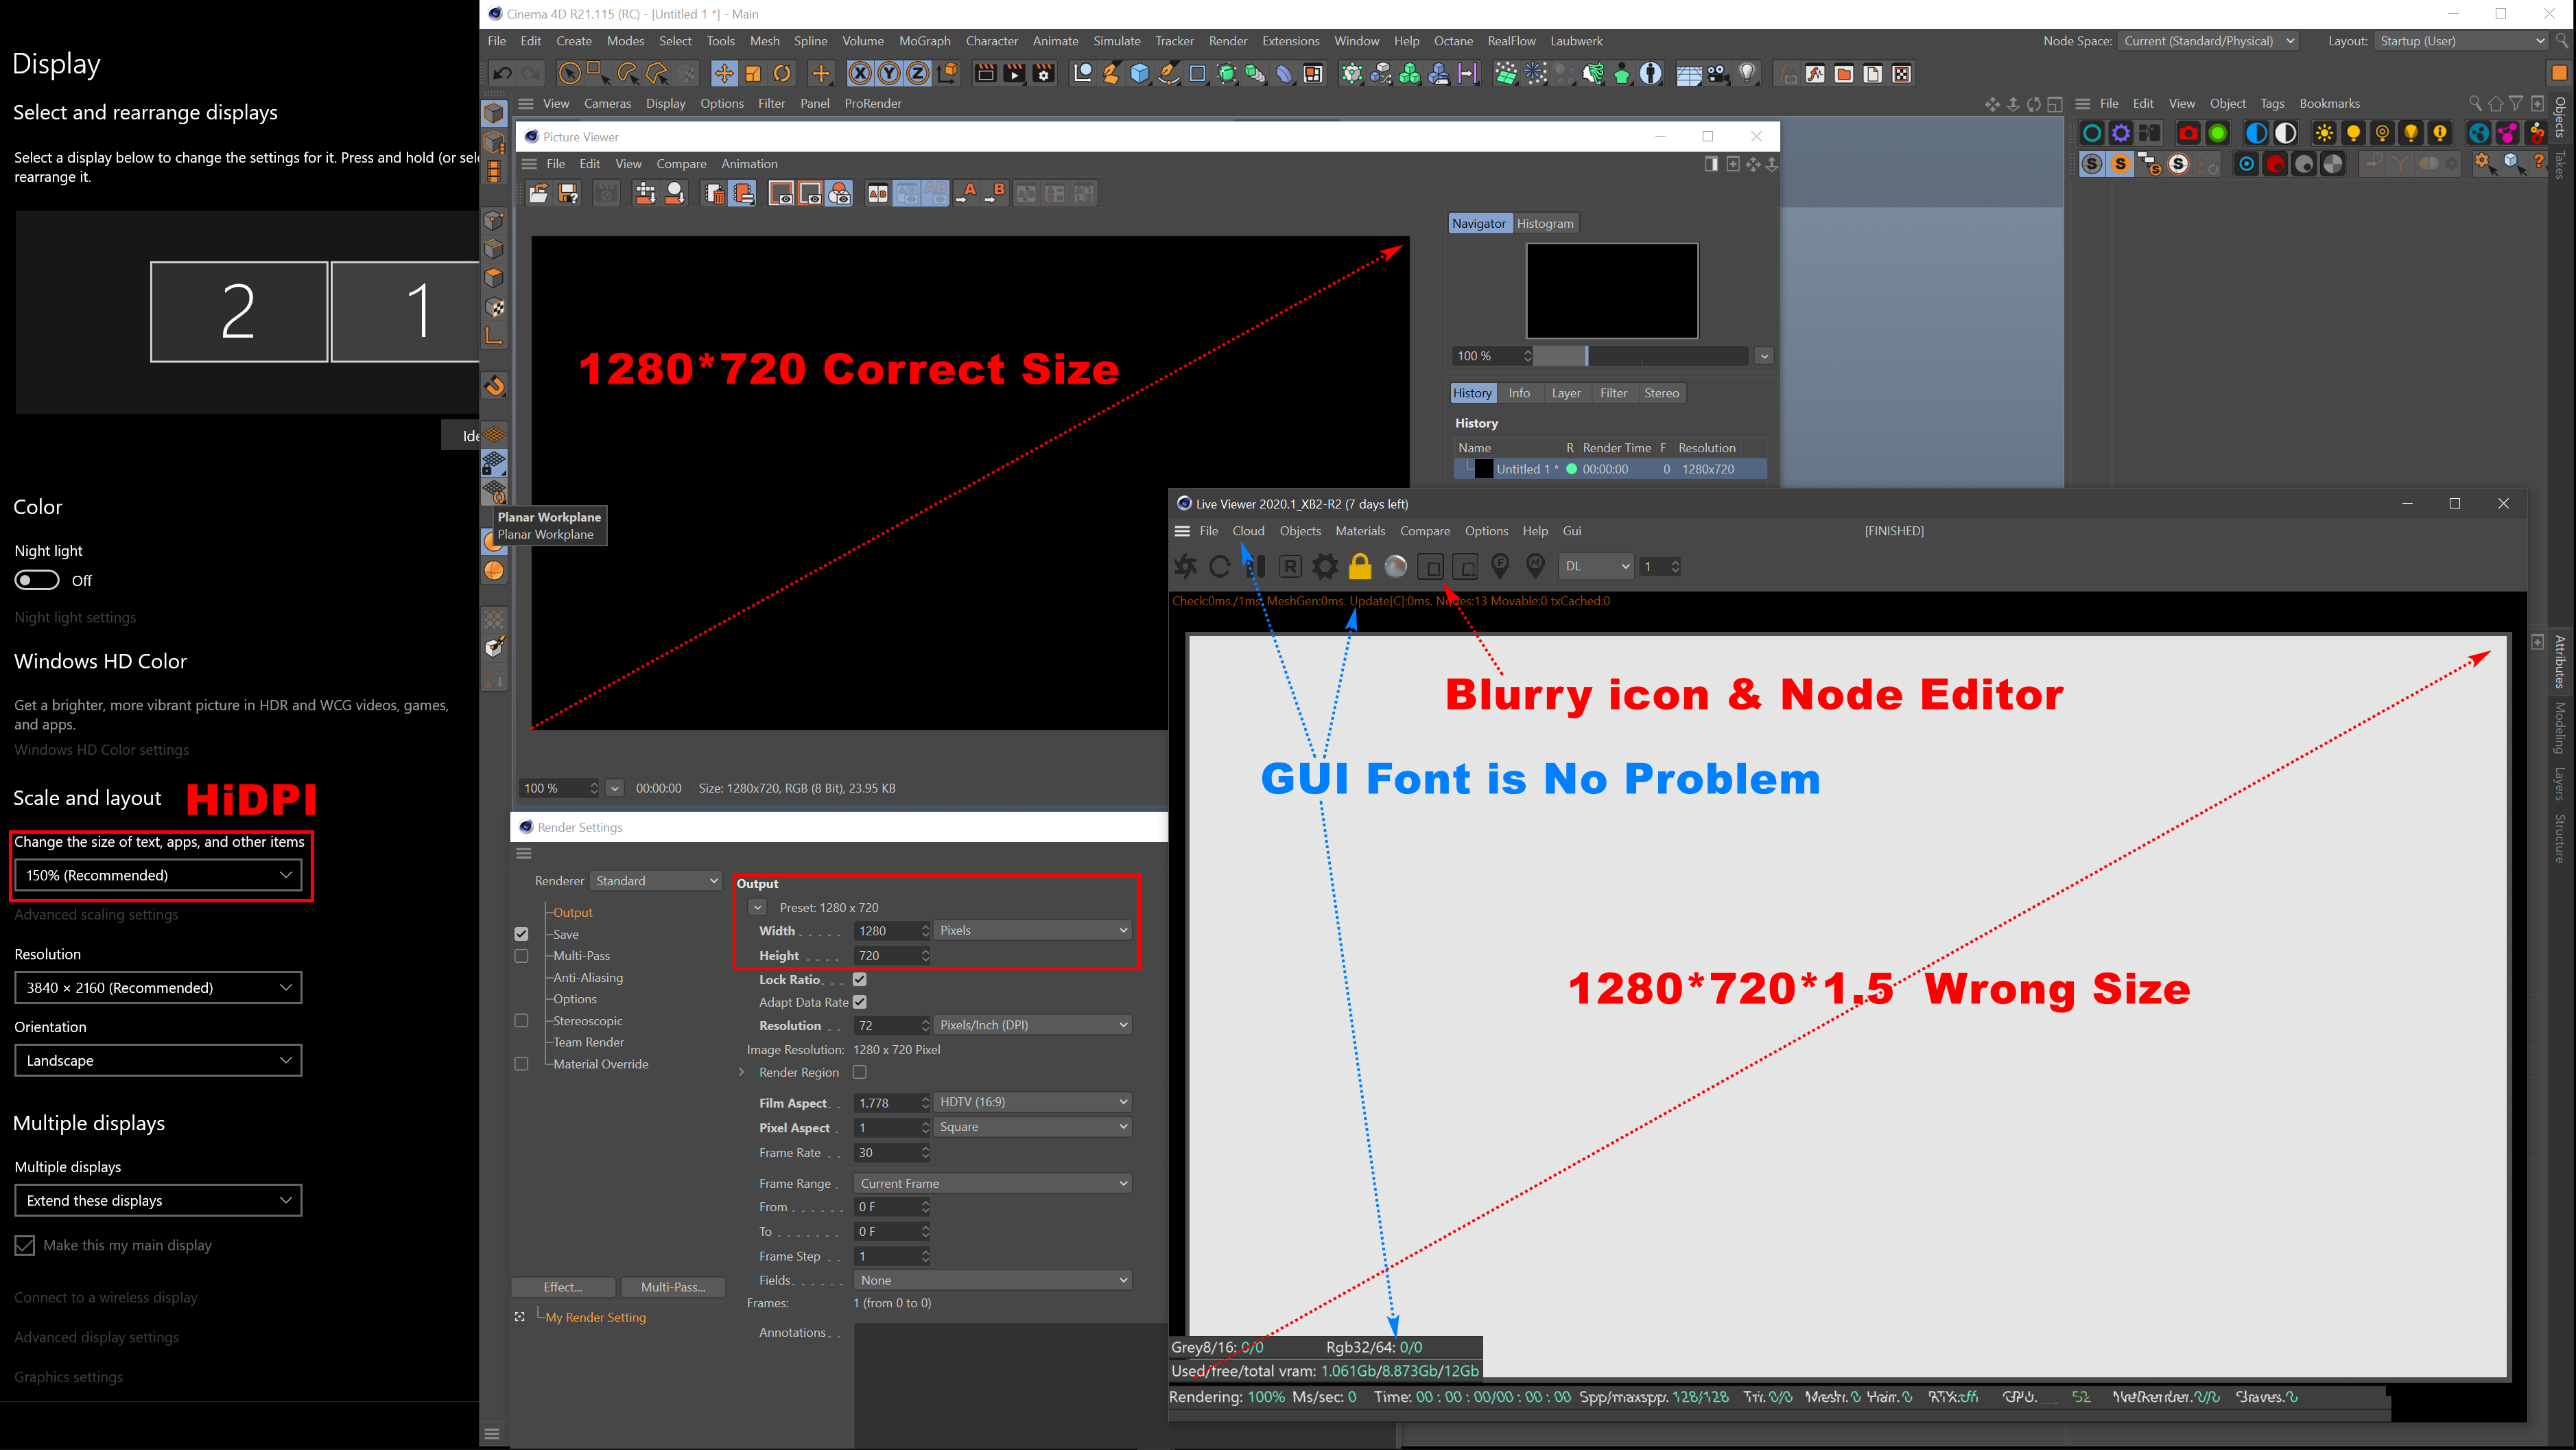Open the MoGraph menu
Image resolution: width=2576 pixels, height=1450 pixels.
click(x=924, y=41)
